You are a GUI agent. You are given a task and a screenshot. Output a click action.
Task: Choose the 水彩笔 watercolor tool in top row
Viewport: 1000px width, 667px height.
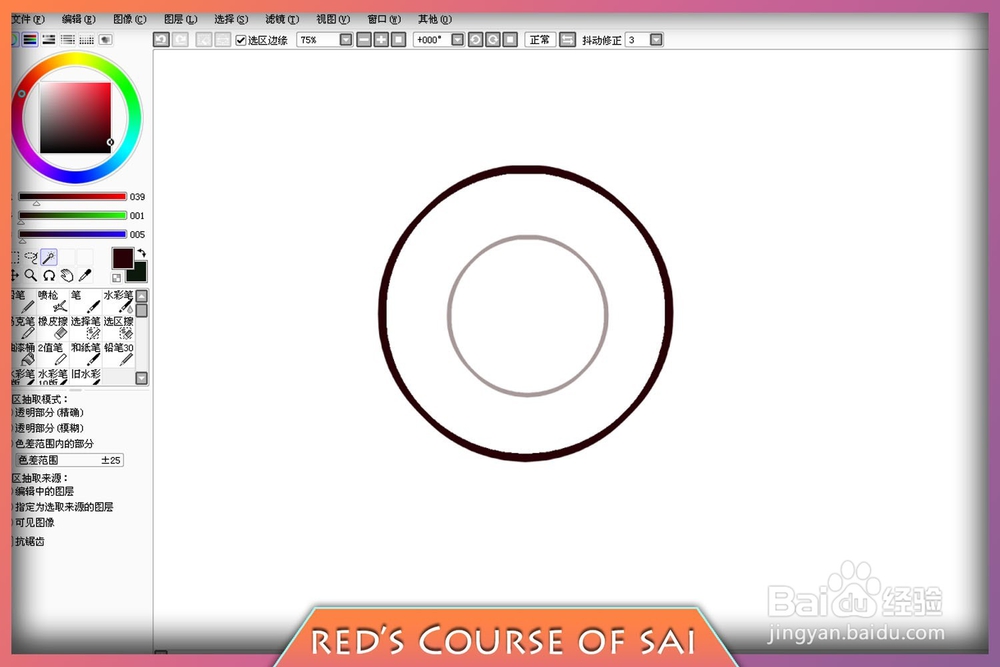pyautogui.click(x=118, y=302)
